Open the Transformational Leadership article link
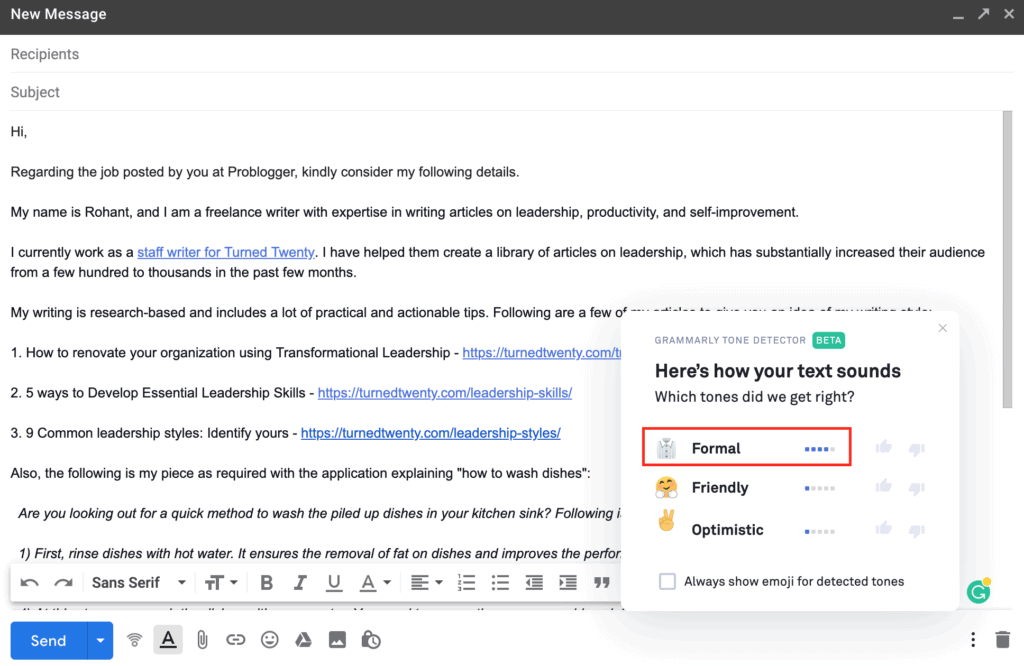 pyautogui.click(x=542, y=353)
